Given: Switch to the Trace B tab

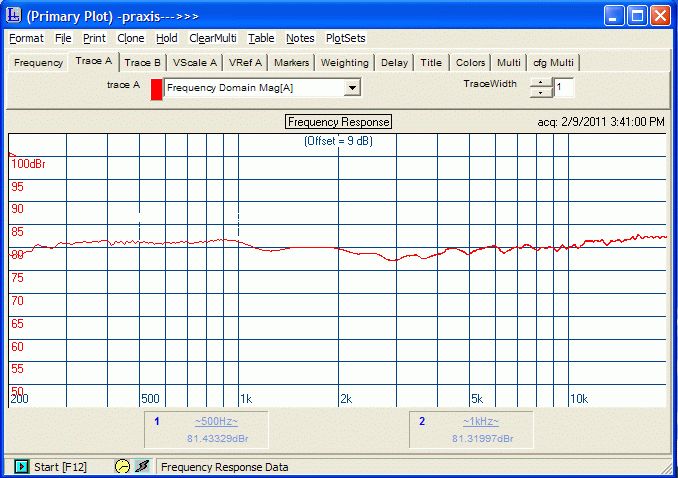Looking at the screenshot, I should [142, 63].
